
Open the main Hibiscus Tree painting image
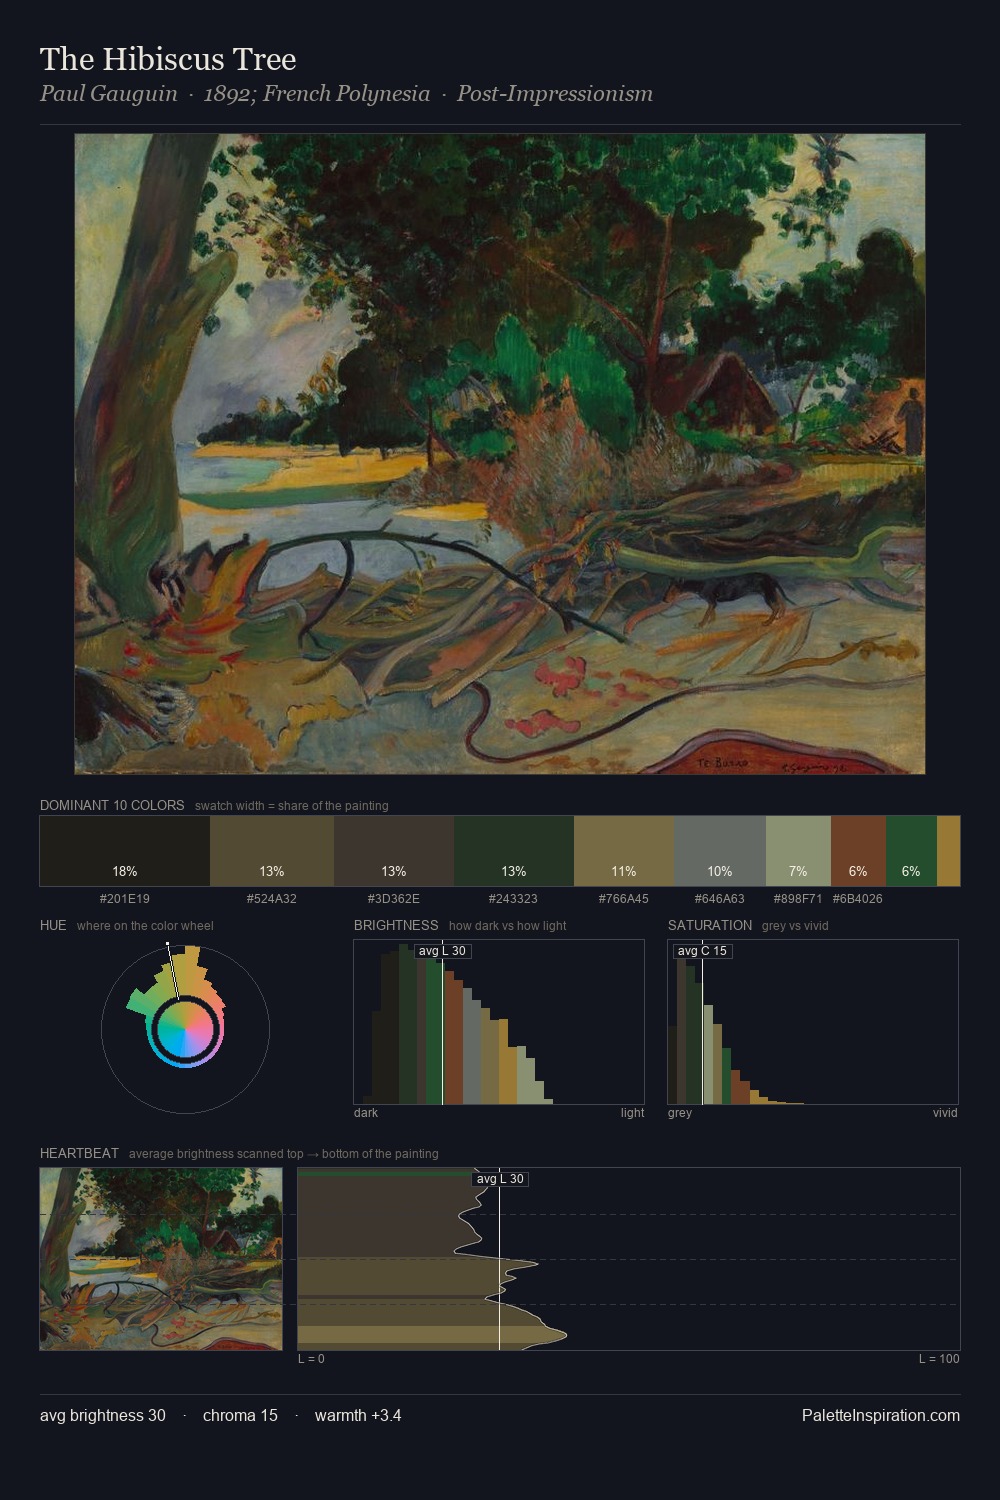point(500,454)
